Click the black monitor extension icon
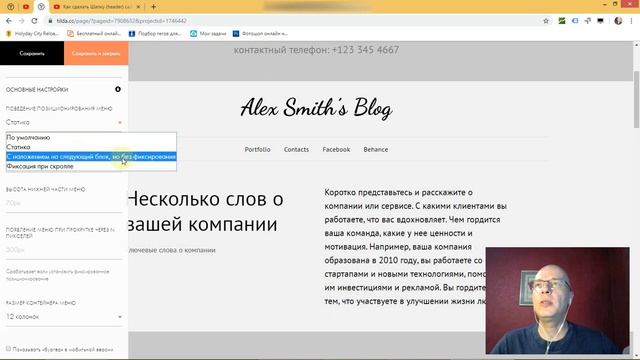 click(x=600, y=21)
